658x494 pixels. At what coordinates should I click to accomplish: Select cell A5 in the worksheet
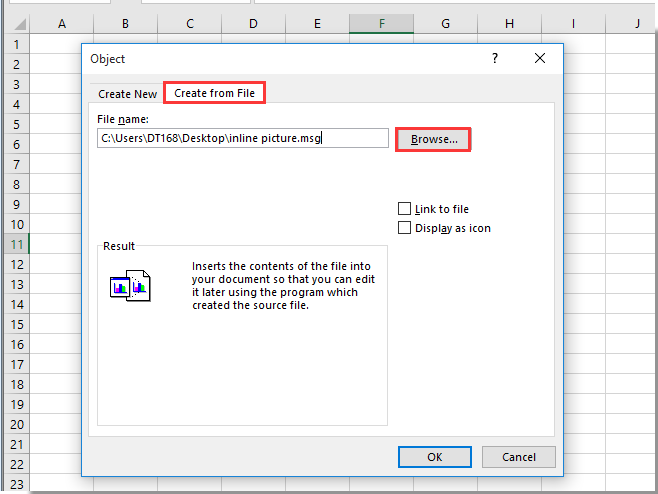click(62, 124)
